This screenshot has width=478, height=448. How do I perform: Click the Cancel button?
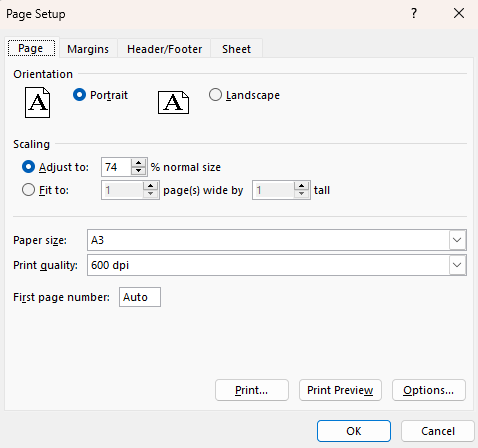(438, 431)
